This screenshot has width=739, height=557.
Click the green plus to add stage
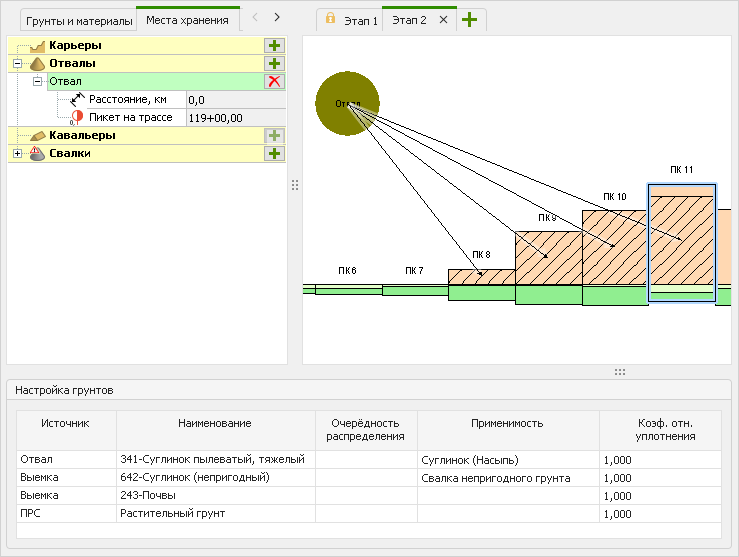469,20
